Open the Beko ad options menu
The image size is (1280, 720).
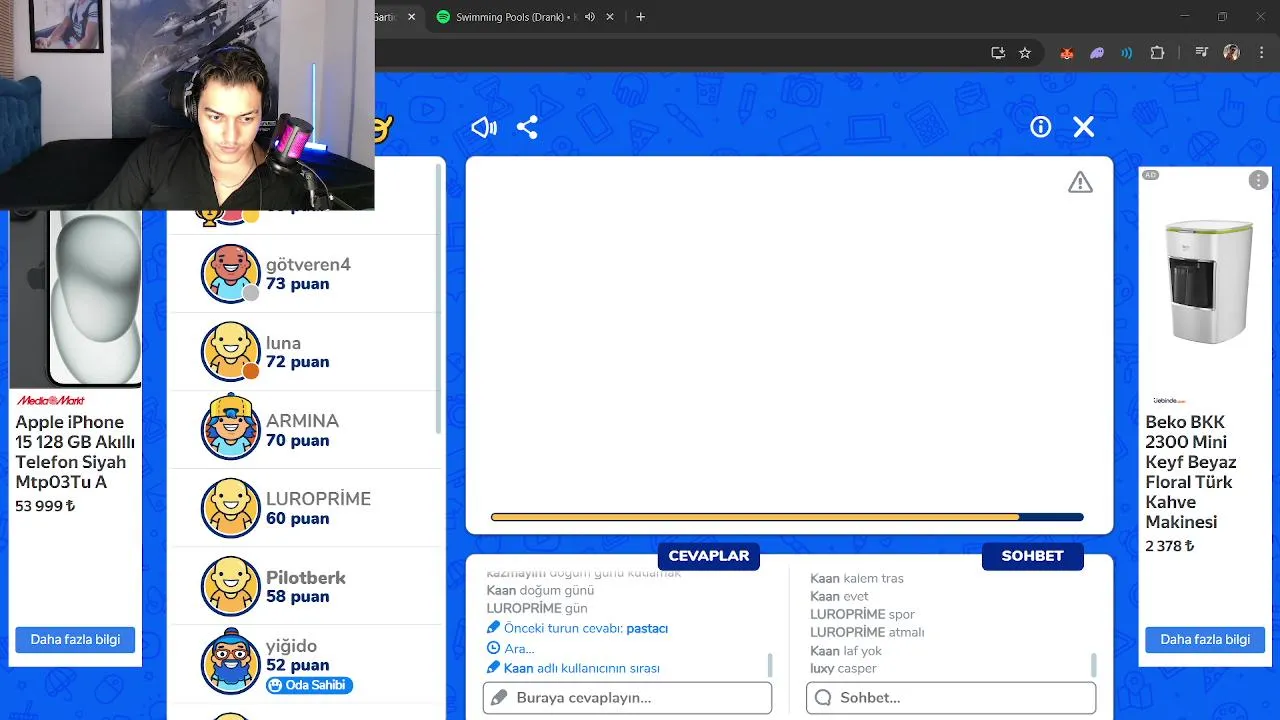(1258, 180)
